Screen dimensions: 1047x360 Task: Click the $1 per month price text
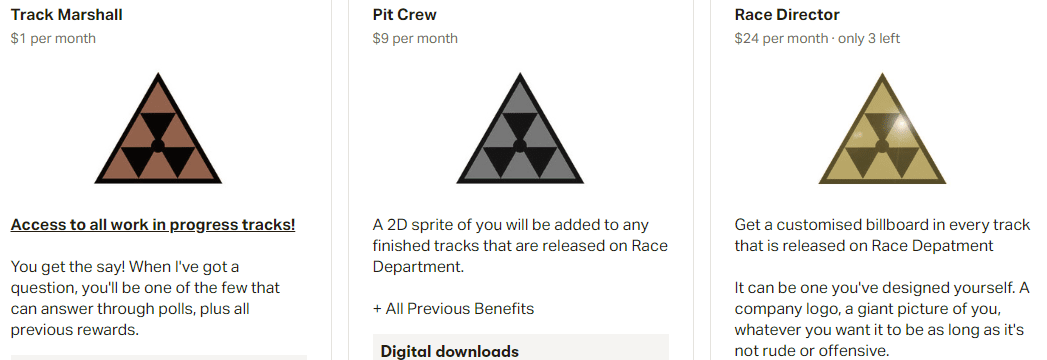(53, 38)
